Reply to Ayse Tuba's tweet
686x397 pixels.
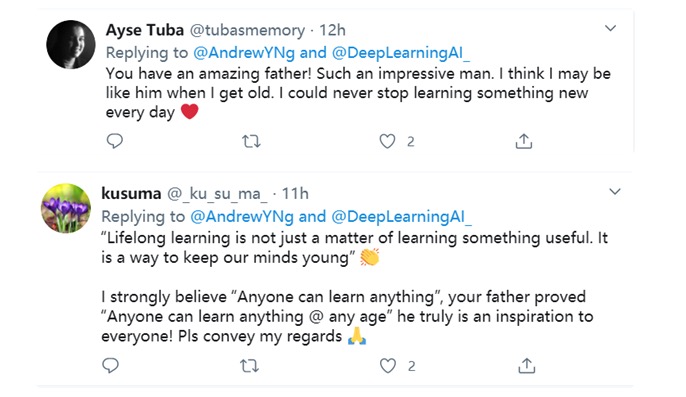pos(115,141)
